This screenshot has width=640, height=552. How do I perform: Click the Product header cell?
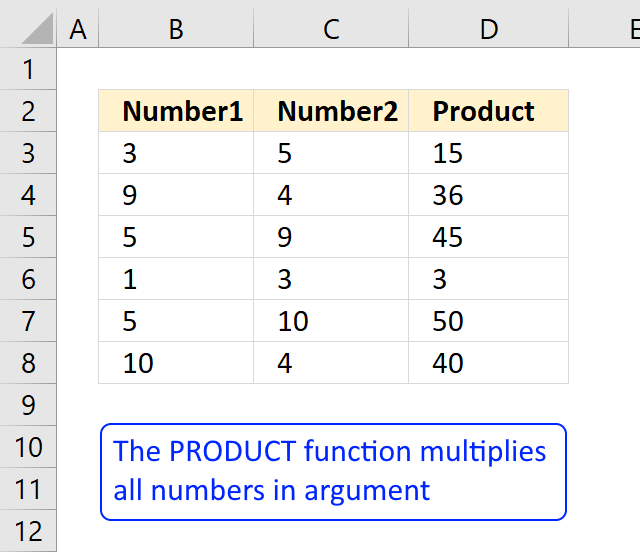(489, 111)
